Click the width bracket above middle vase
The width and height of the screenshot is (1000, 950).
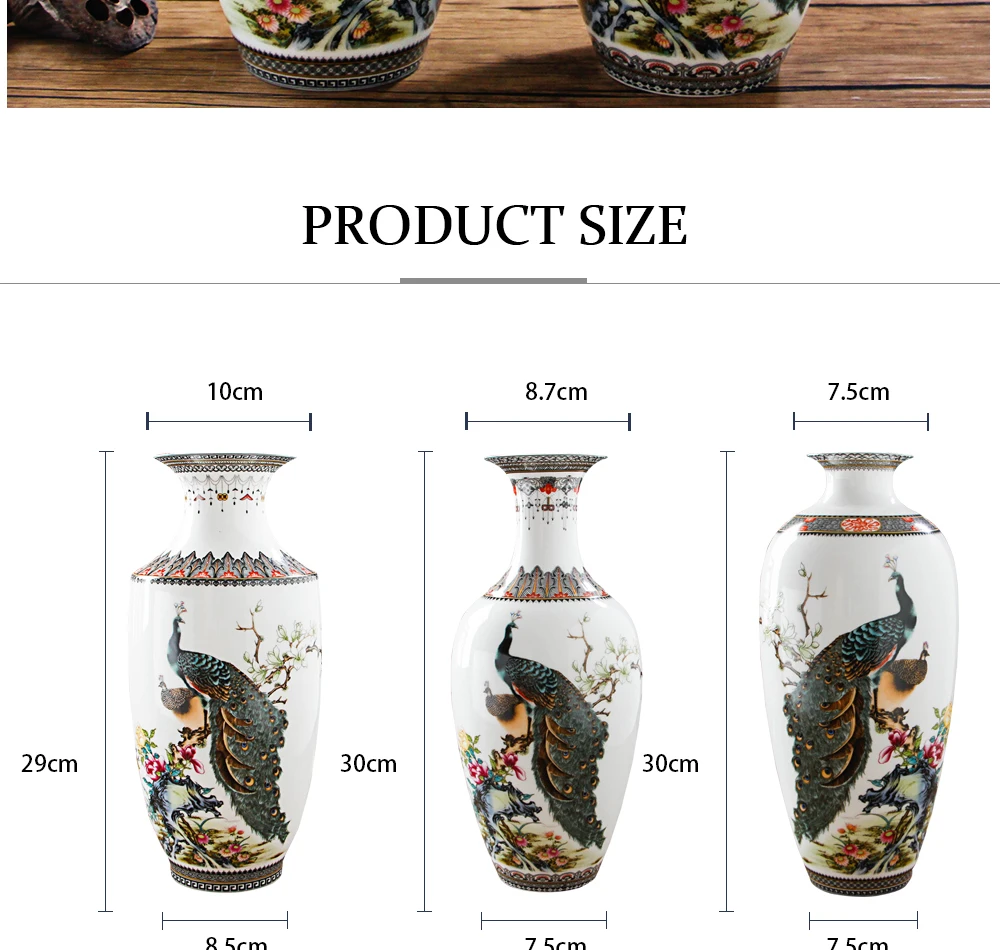point(548,421)
